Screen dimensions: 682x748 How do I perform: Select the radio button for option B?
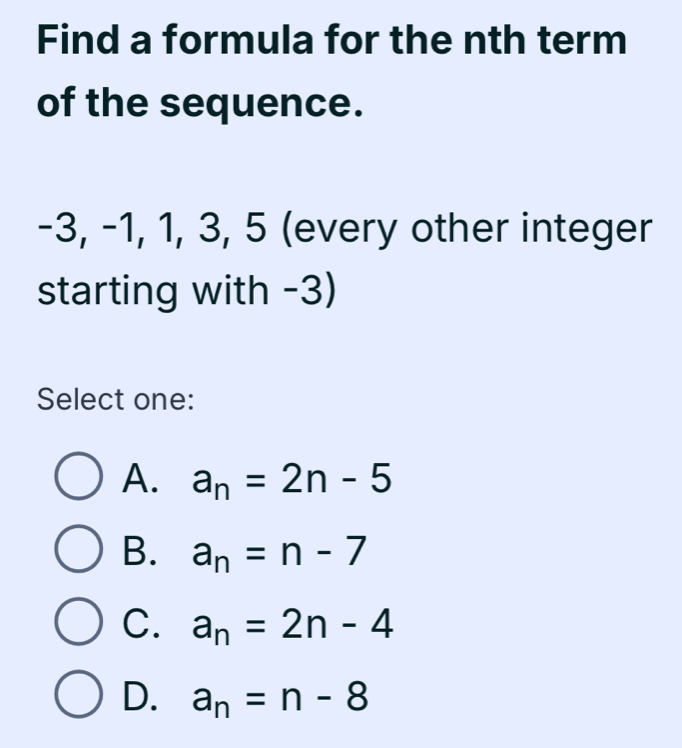click(82, 551)
